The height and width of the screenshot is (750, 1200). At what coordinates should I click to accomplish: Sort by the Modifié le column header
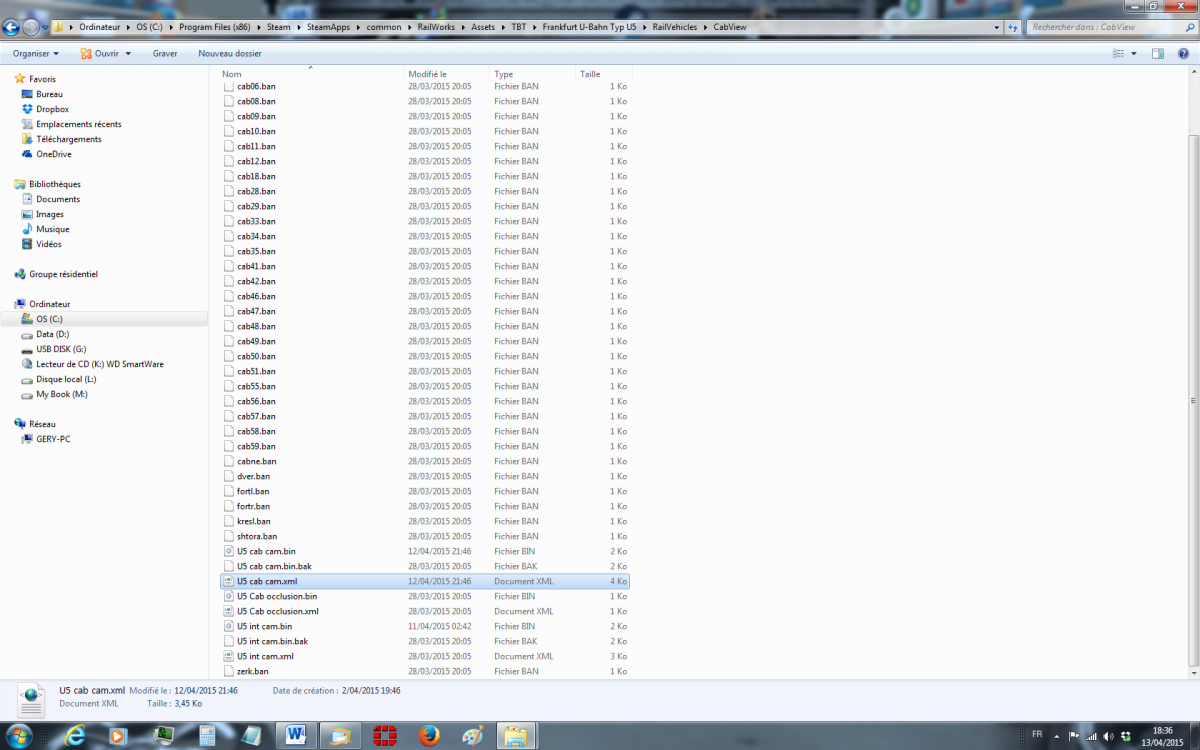tap(447, 74)
